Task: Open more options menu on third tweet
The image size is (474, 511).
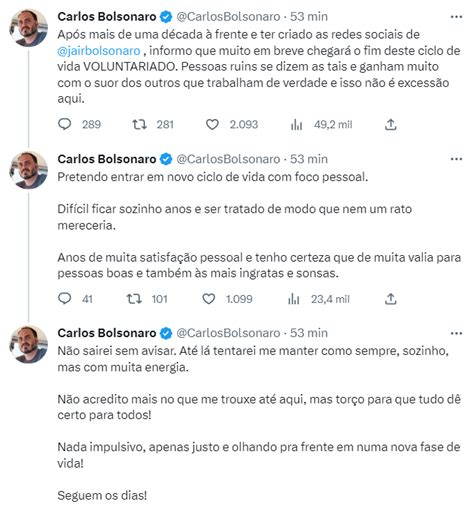Action: pyautogui.click(x=456, y=333)
